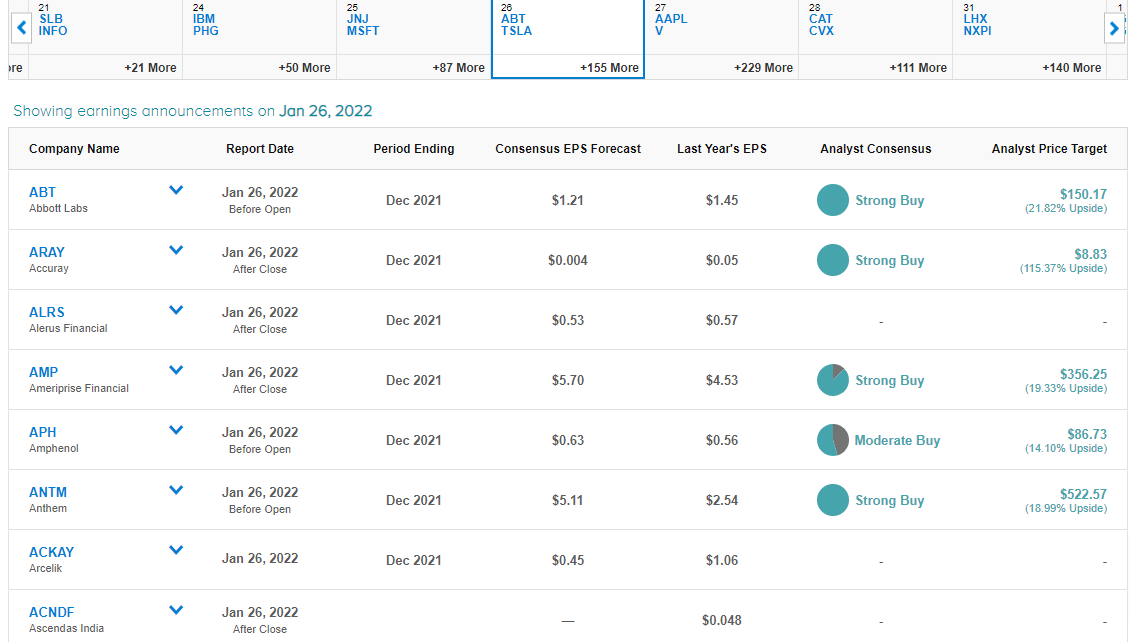Open the AMP ticker link
This screenshot has height=642, width=1130.
(x=43, y=372)
